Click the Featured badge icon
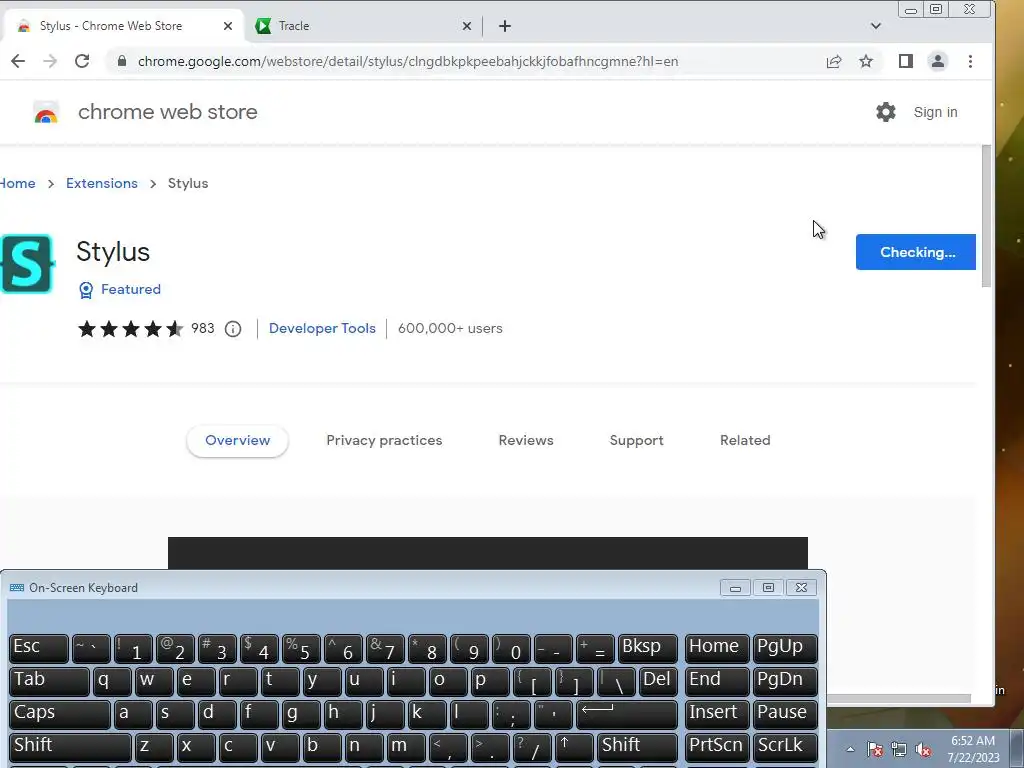Image resolution: width=1024 pixels, height=768 pixels. click(86, 290)
